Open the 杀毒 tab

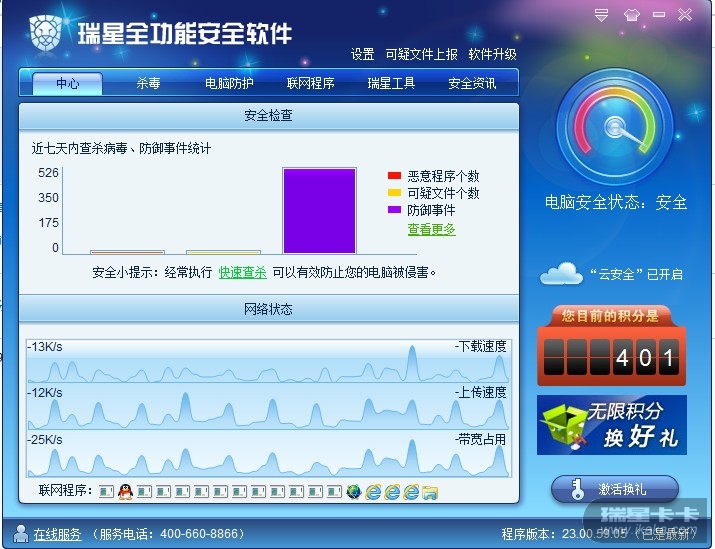[148, 83]
